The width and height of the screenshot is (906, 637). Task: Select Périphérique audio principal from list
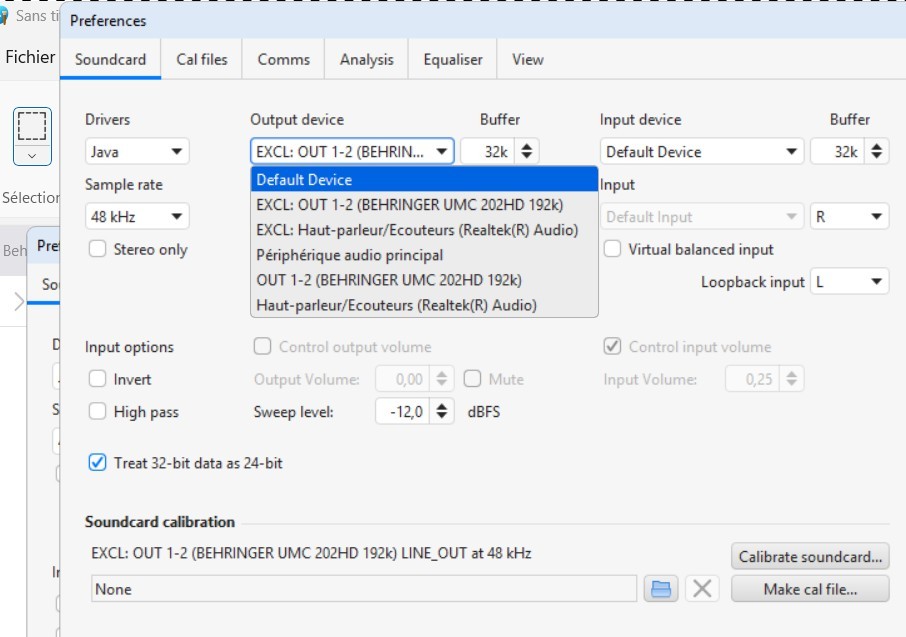[x=349, y=255]
